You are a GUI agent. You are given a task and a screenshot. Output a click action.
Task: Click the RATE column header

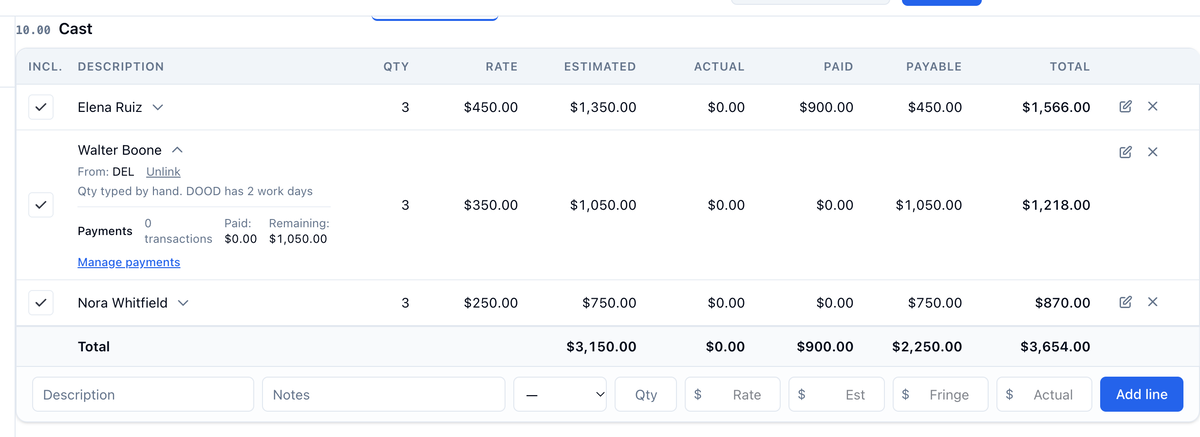pos(502,67)
